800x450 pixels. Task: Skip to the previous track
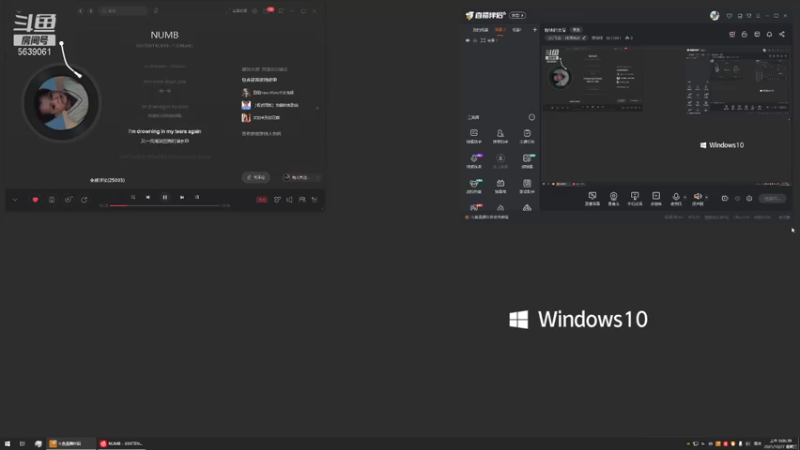[148, 197]
